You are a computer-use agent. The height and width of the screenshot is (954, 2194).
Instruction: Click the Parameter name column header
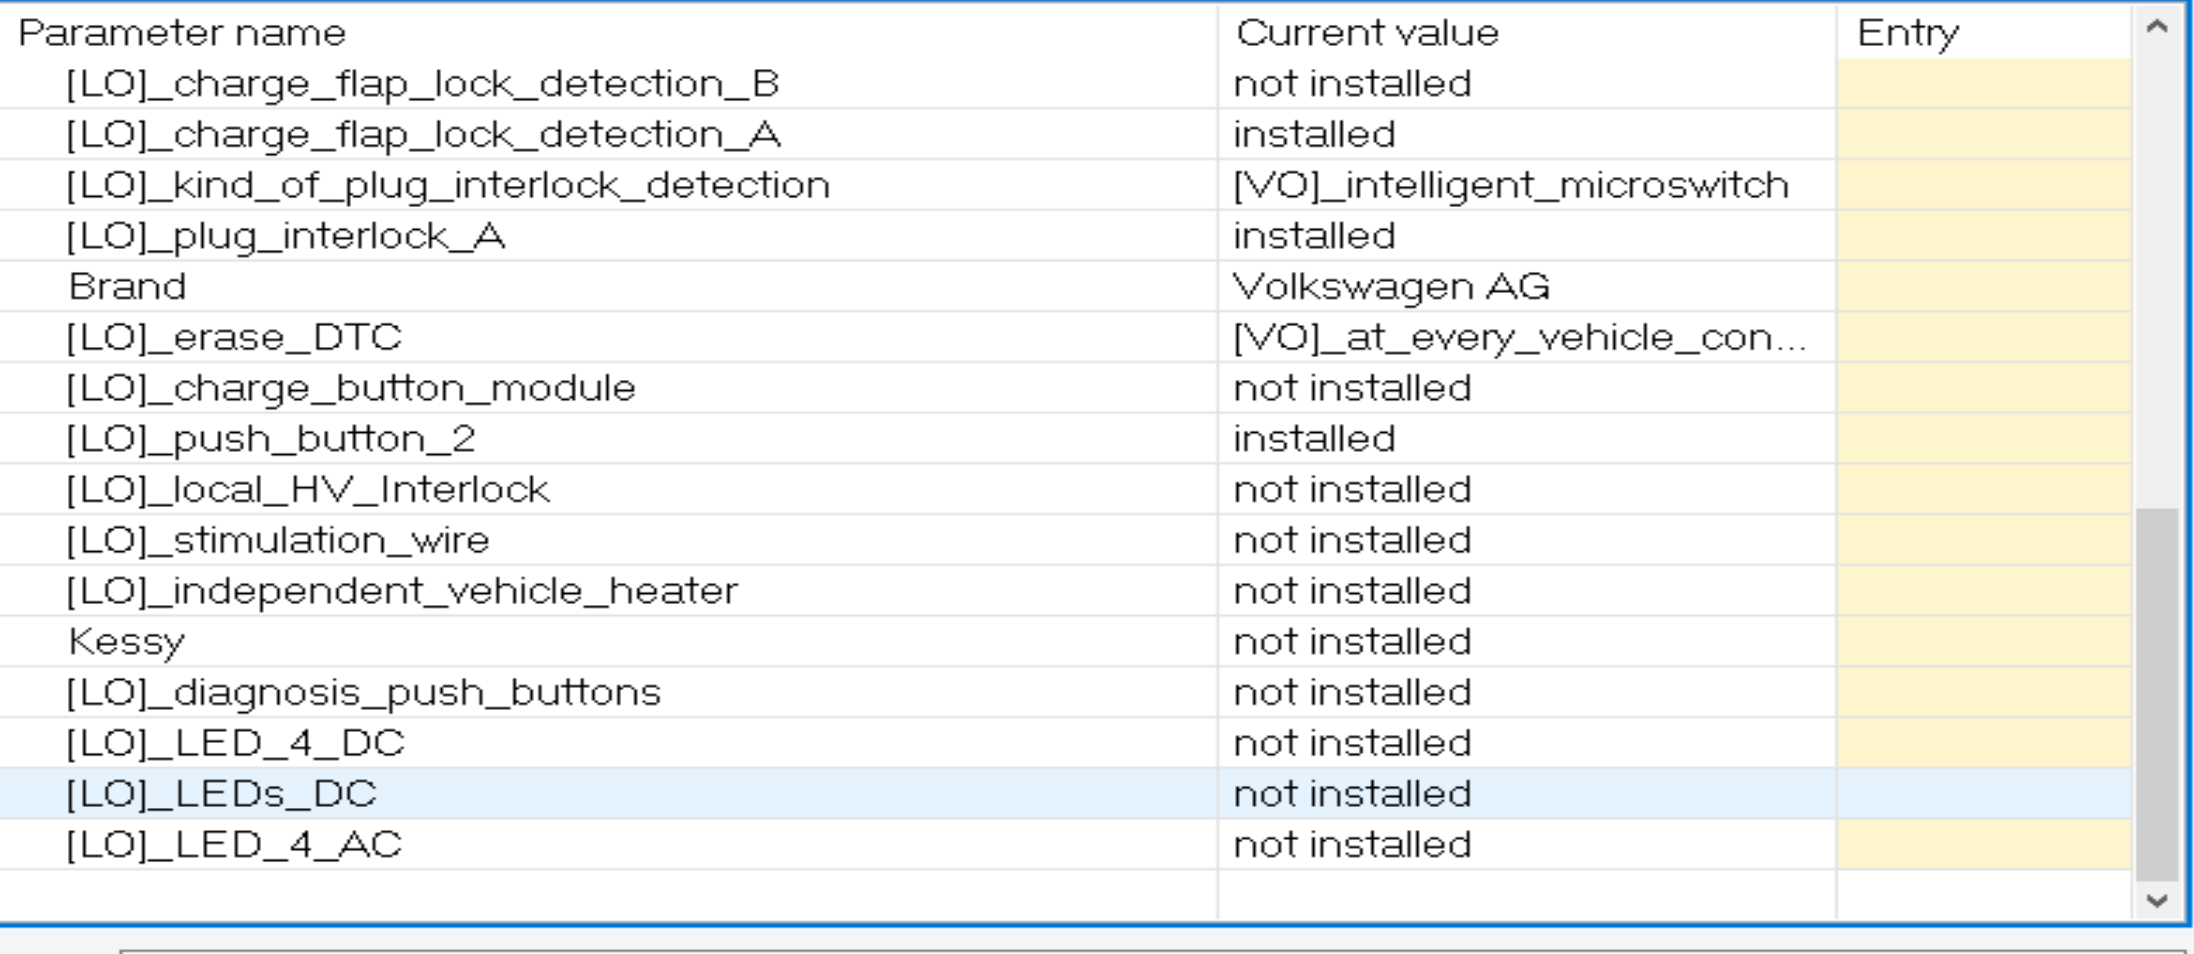[x=182, y=33]
